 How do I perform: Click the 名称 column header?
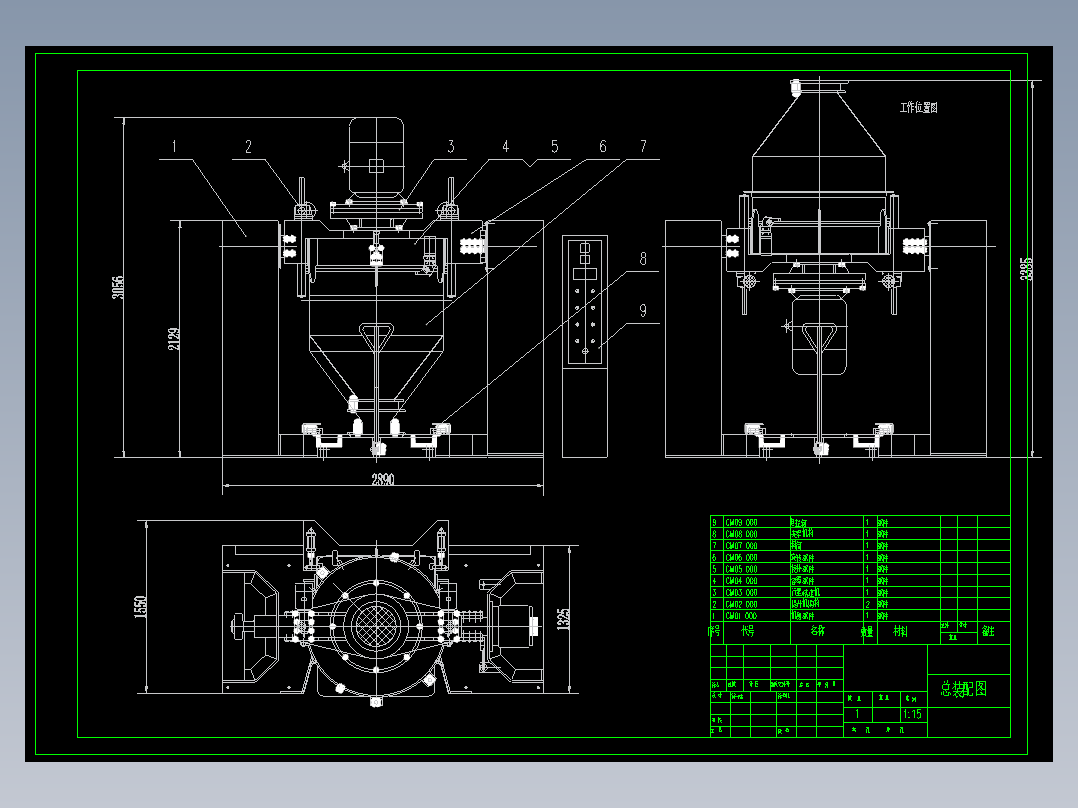point(817,631)
